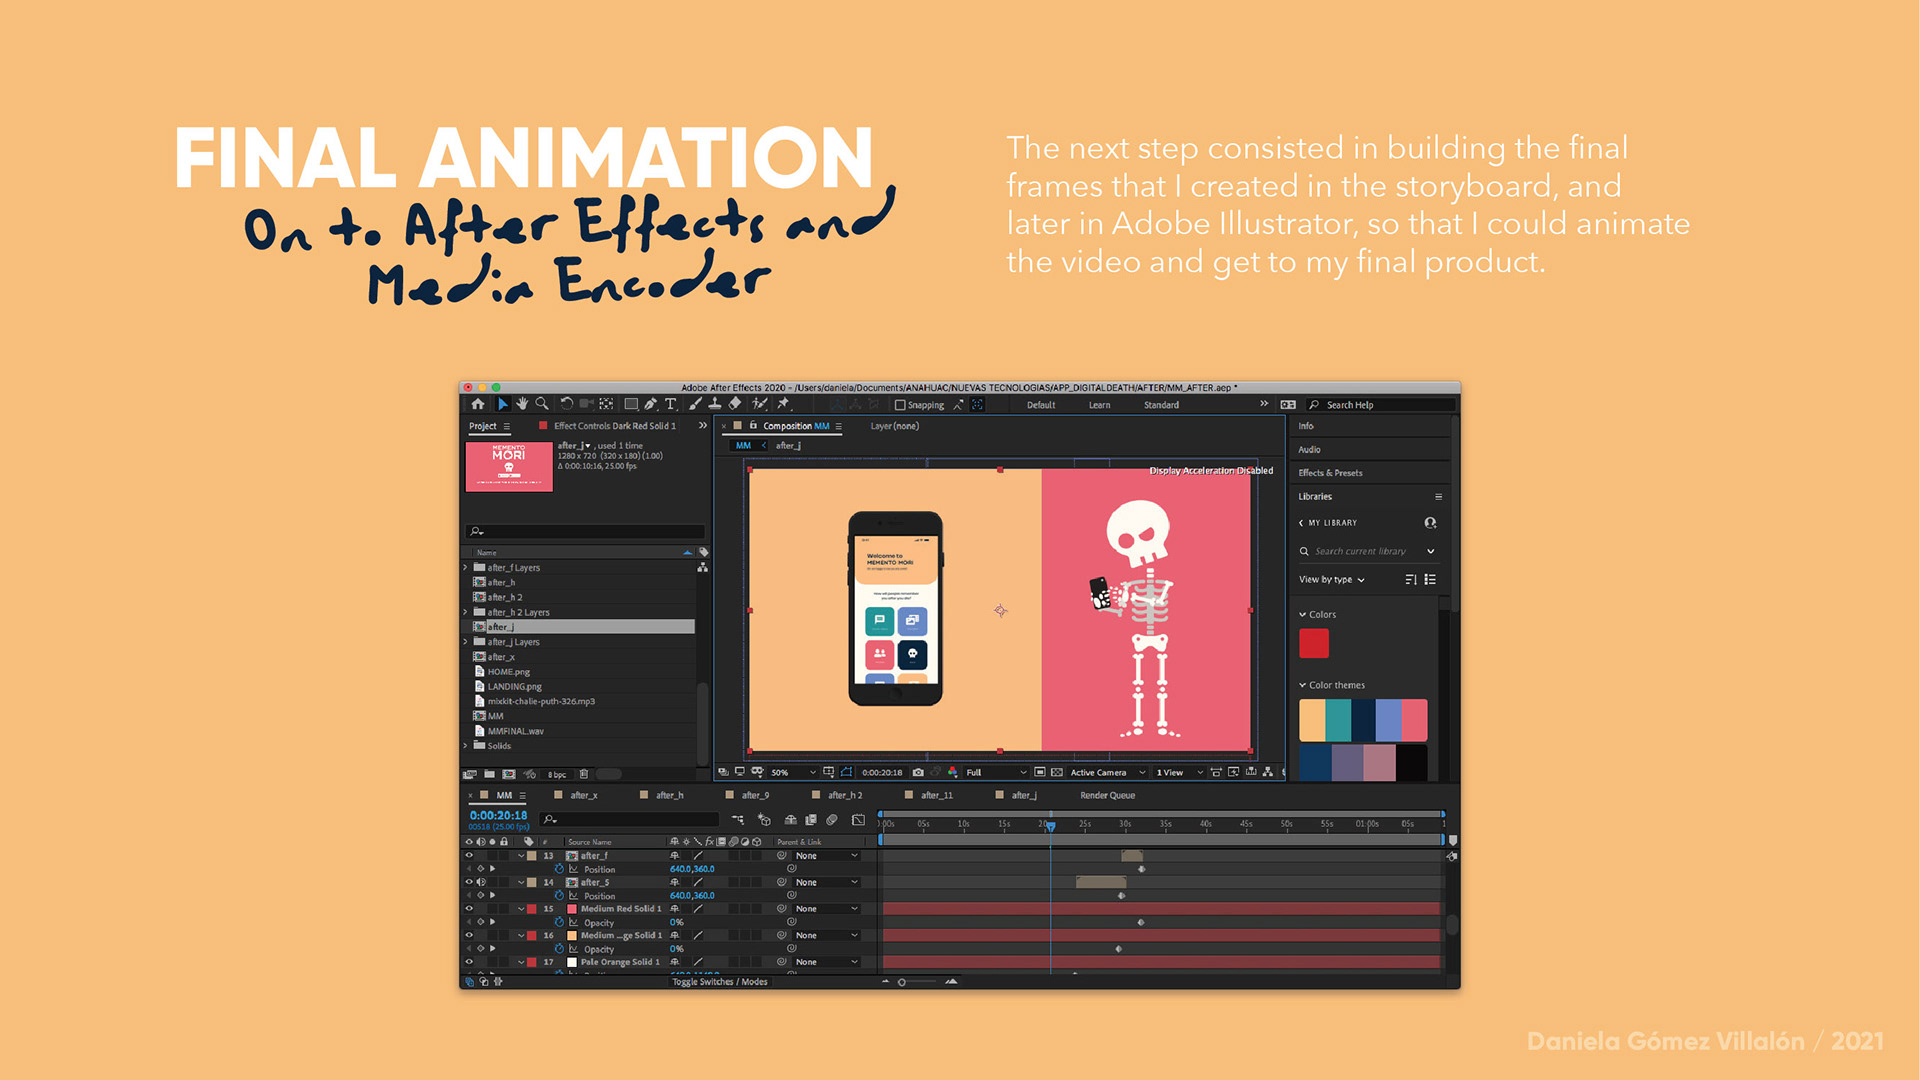Toggle visibility eye for layer after_f

[469, 856]
